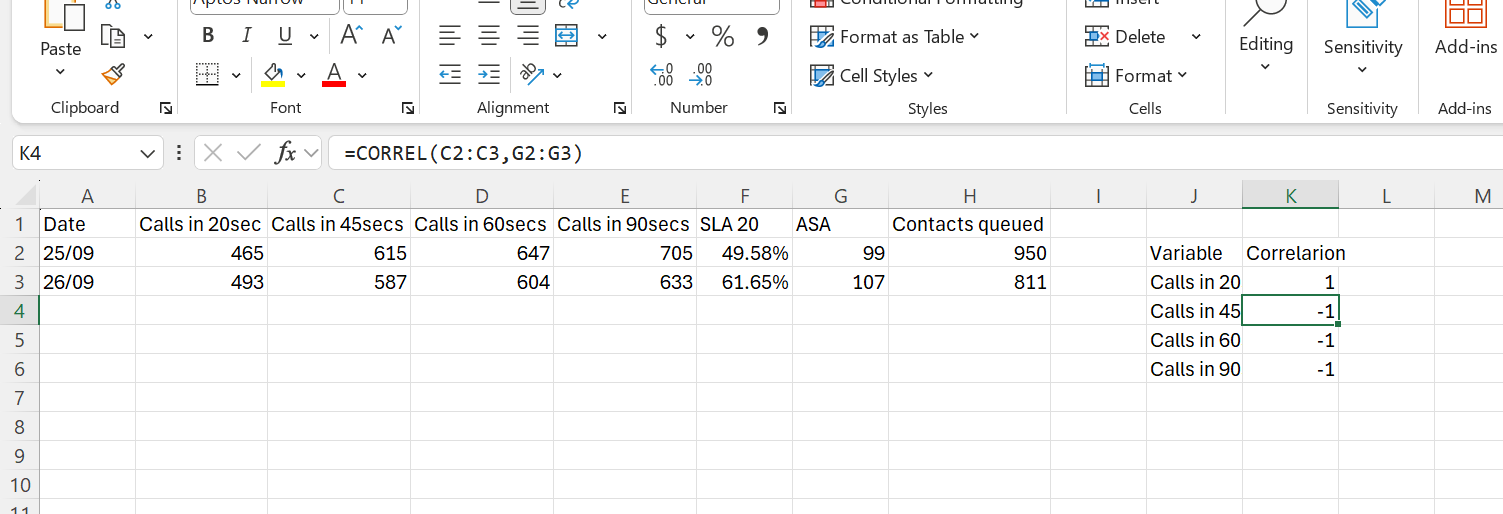Image resolution: width=1503 pixels, height=514 pixels.
Task: Click the ASA value 107
Action: [840, 282]
